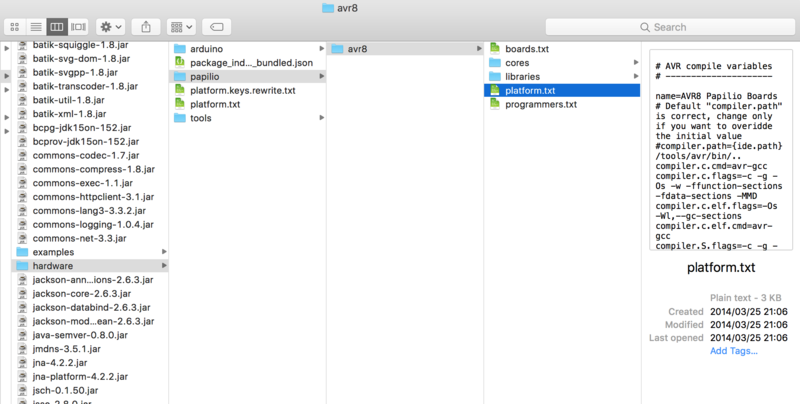The image size is (800, 404).
Task: Select boards.txt file icon
Action: [x=494, y=48]
